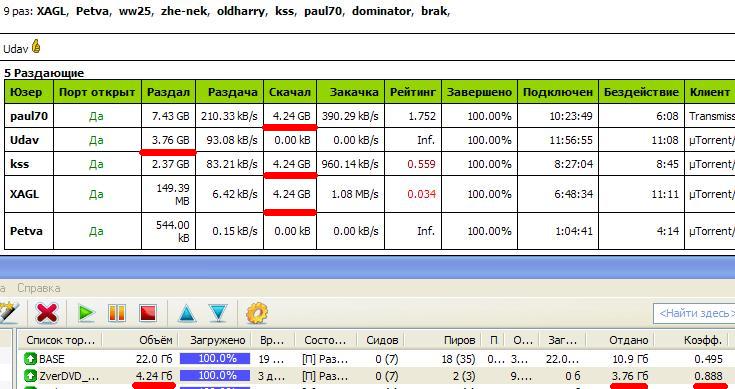Click the Раздача table header
Image resolution: width=735 pixels, height=389 pixels.
(x=230, y=92)
